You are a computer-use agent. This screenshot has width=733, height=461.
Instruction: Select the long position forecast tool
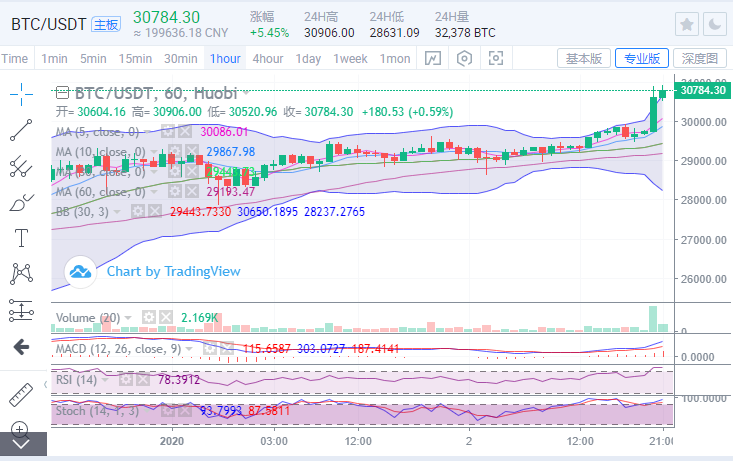(22, 310)
